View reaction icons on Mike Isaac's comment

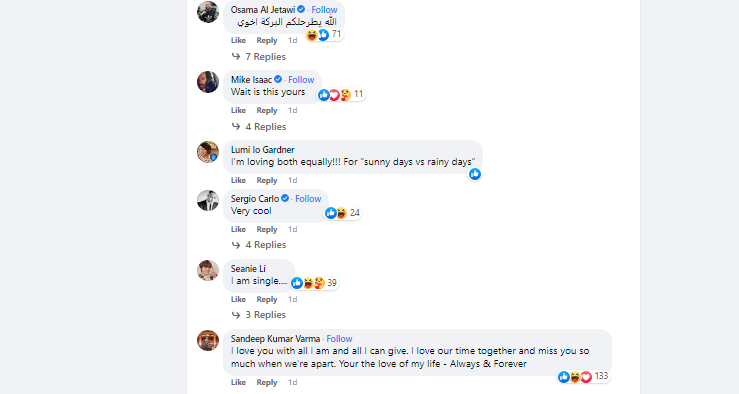[341, 95]
